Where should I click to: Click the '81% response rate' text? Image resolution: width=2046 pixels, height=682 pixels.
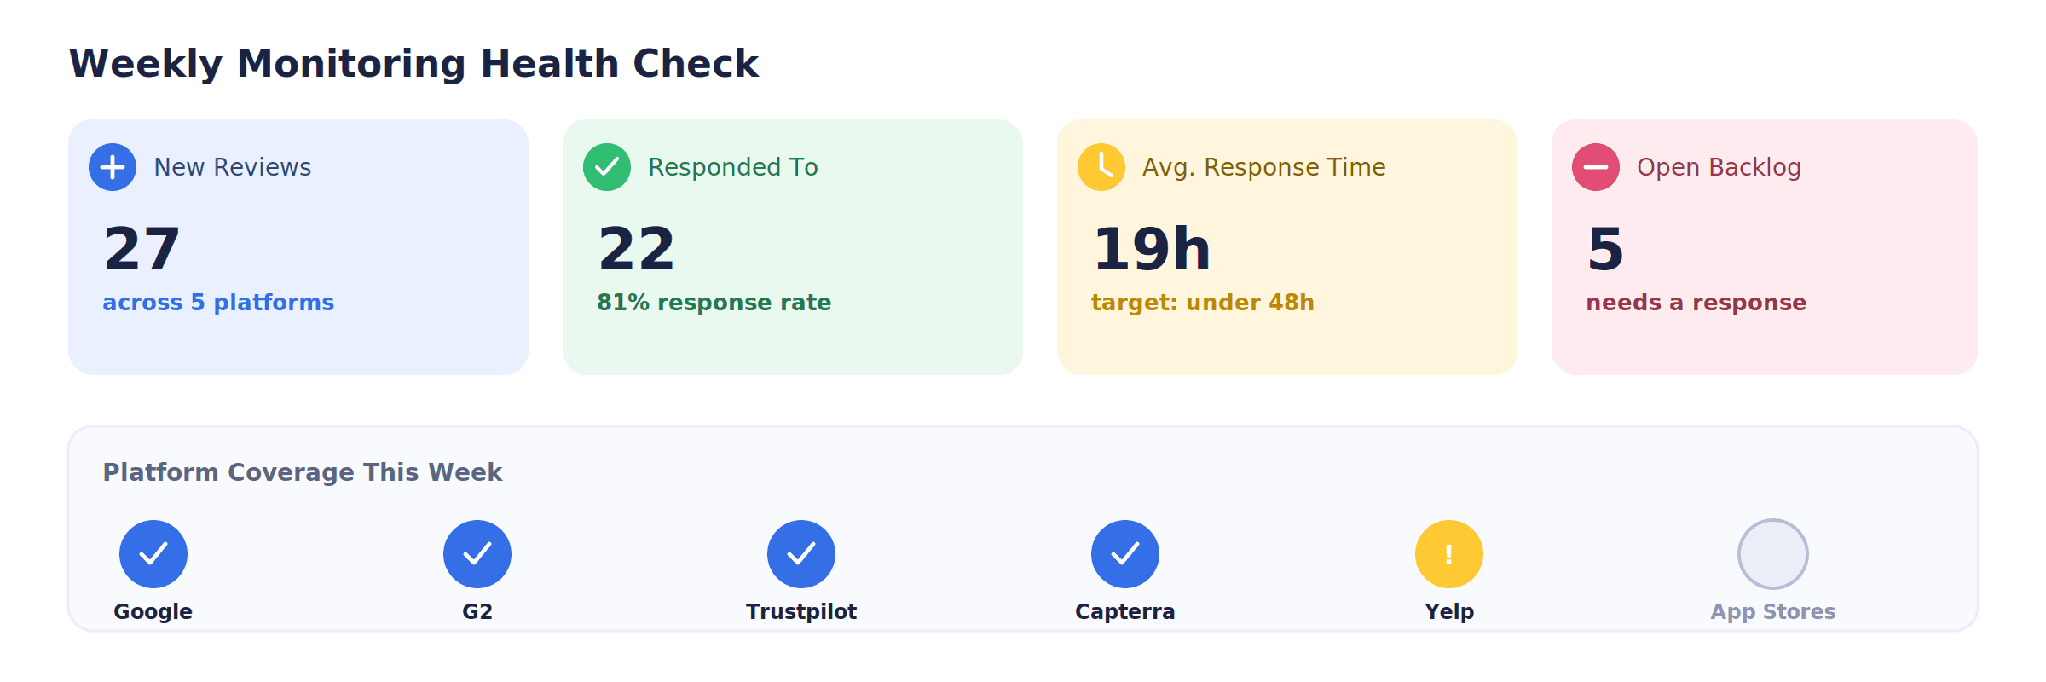pyautogui.click(x=714, y=302)
